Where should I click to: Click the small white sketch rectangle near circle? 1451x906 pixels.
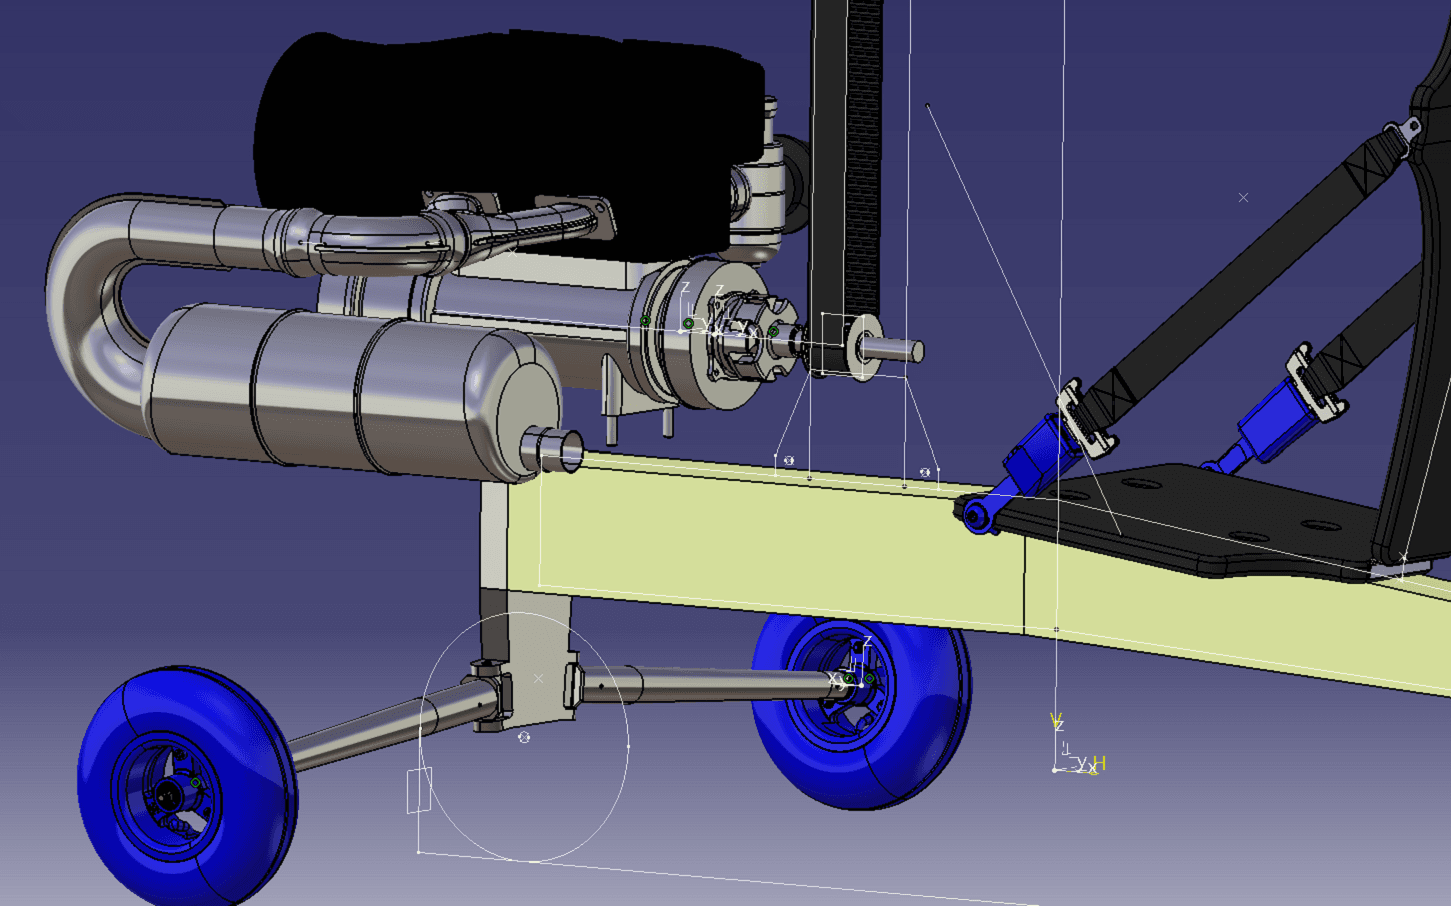419,790
